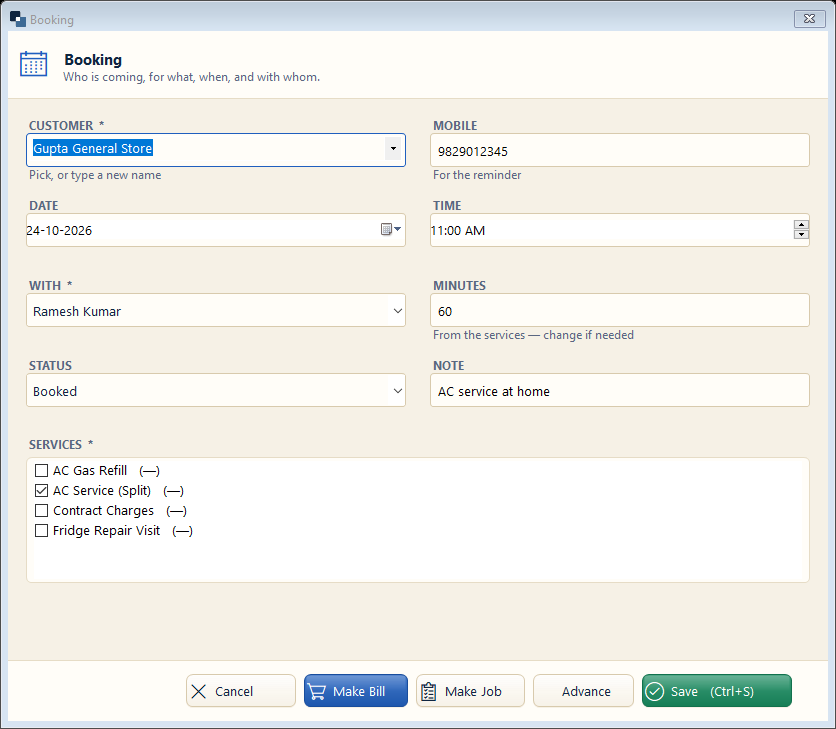This screenshot has width=836, height=729.
Task: Click the clipboard icon on Make Job
Action: point(429,691)
